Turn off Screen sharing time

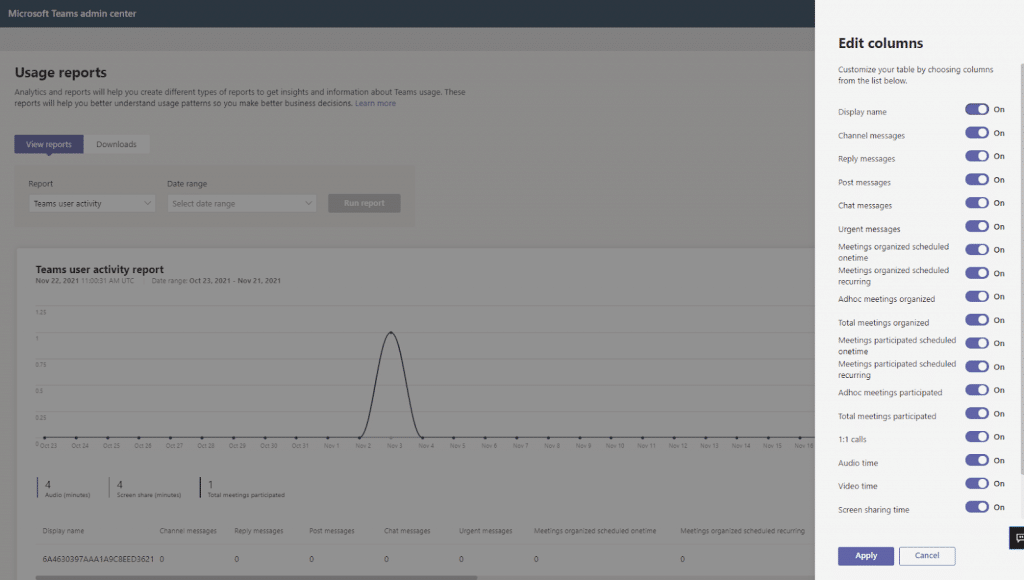tap(978, 507)
